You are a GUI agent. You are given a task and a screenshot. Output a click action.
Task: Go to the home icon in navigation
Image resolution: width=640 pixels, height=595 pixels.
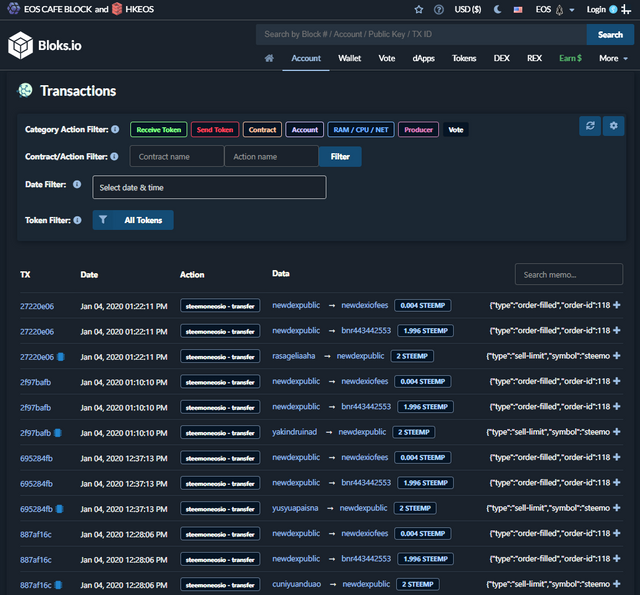(x=269, y=58)
